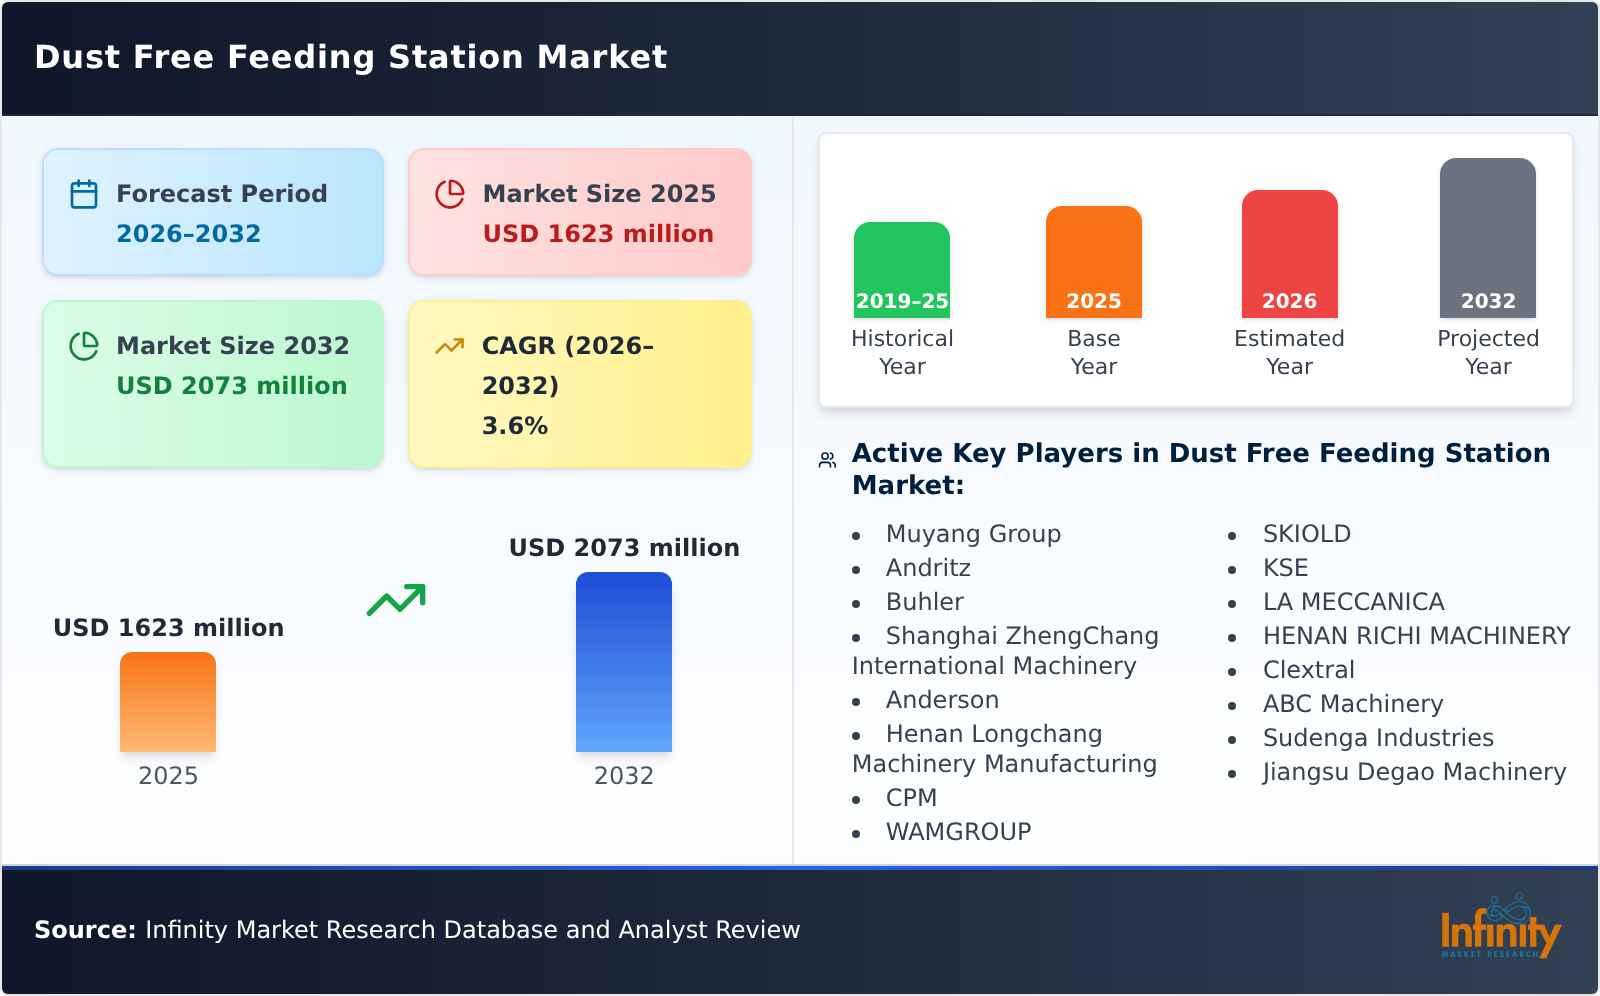Click the pie chart icon beside Market Size 2032
Image resolution: width=1600 pixels, height=996 pixels.
[x=84, y=345]
